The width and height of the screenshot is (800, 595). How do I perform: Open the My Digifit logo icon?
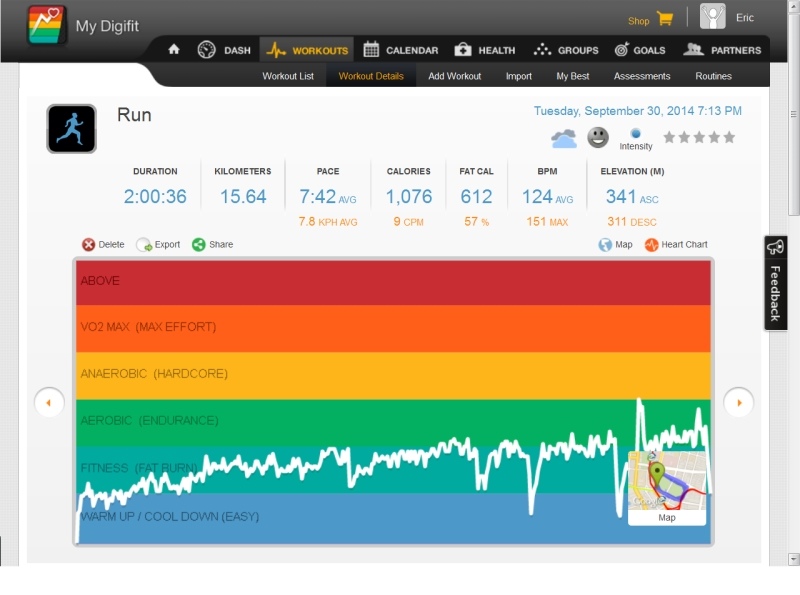point(46,25)
